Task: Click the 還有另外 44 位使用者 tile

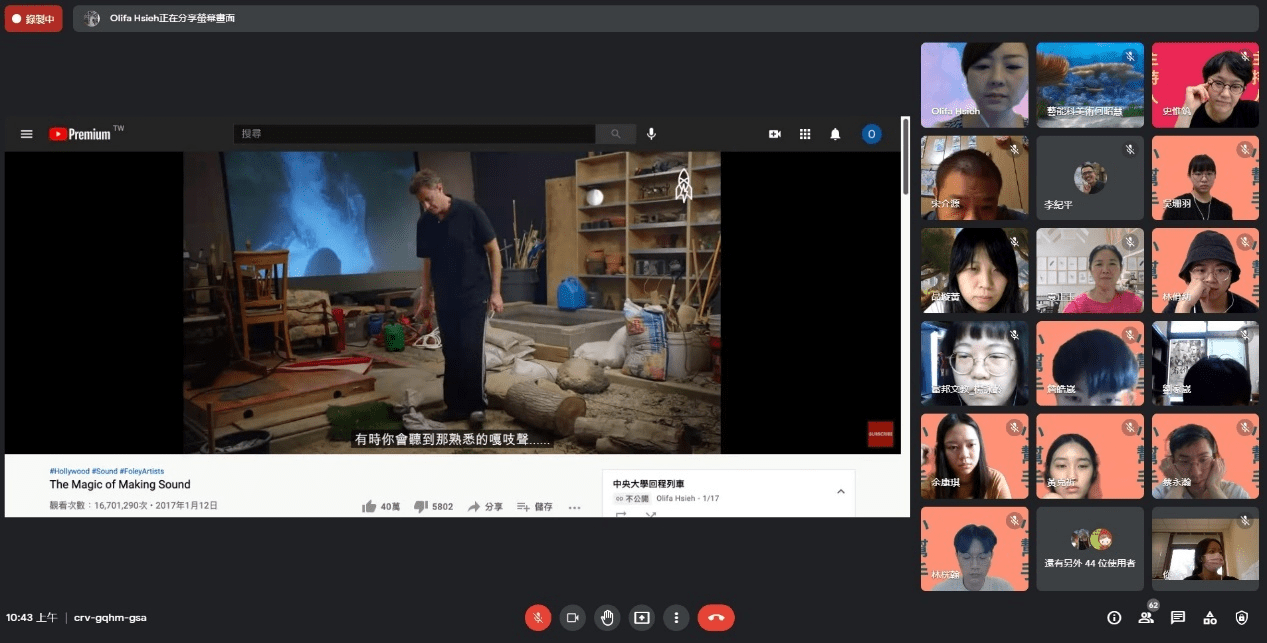Action: point(1090,548)
